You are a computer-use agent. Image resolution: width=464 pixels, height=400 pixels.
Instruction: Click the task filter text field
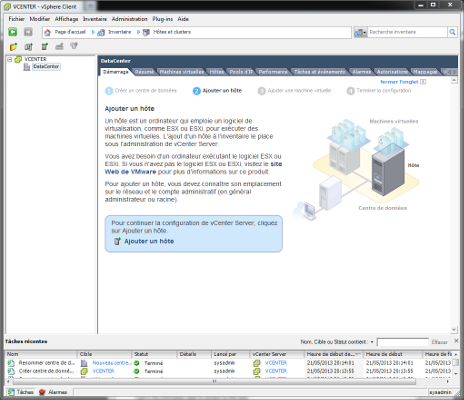pos(403,342)
